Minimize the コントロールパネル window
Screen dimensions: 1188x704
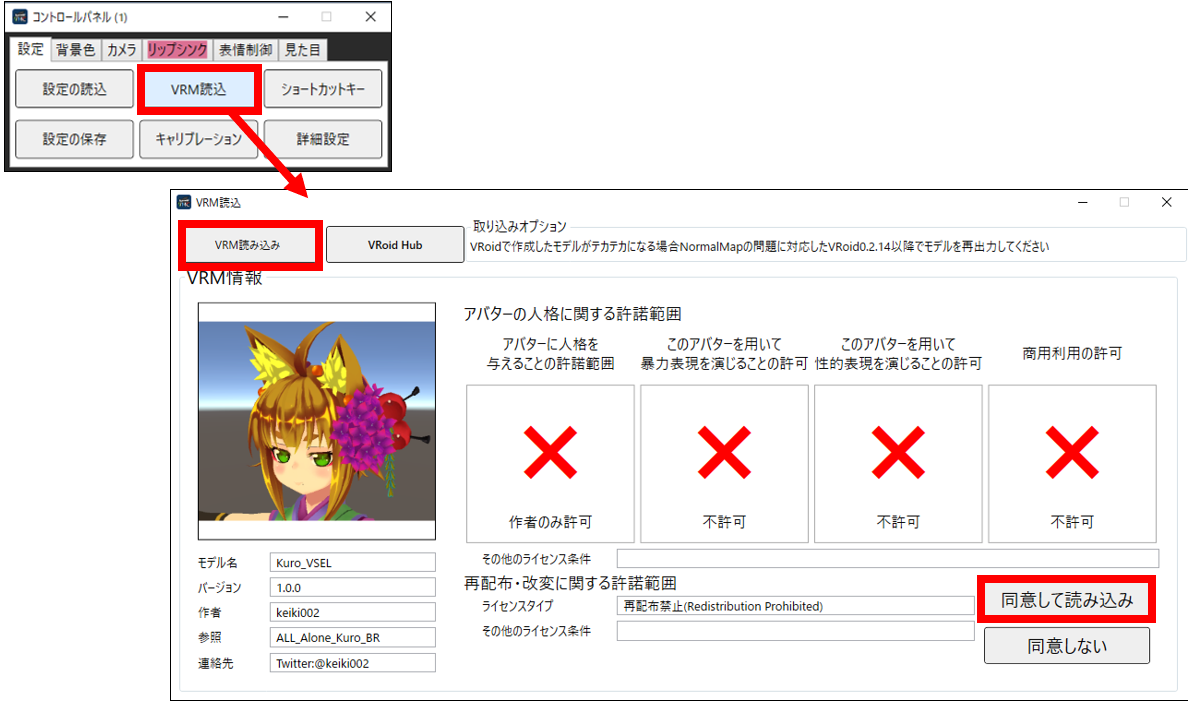(x=281, y=17)
